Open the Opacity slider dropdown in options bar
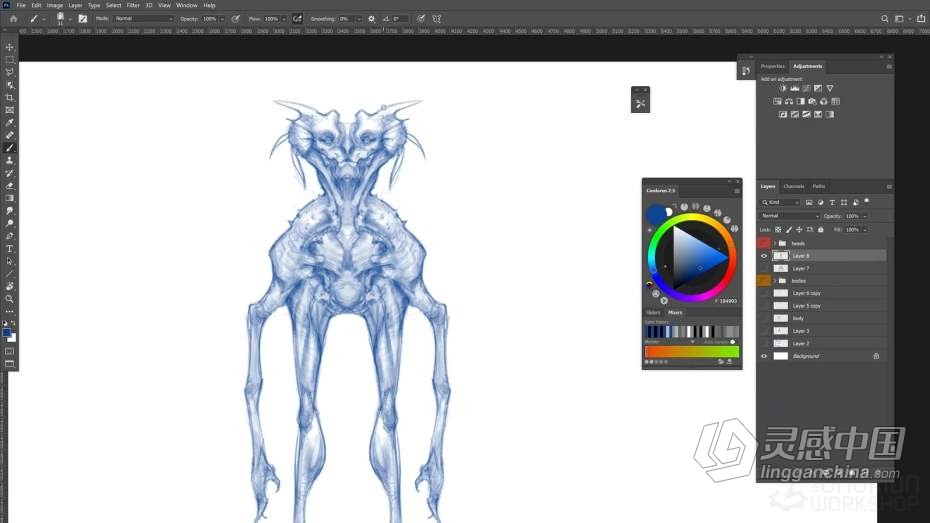930x523 pixels. [222, 19]
